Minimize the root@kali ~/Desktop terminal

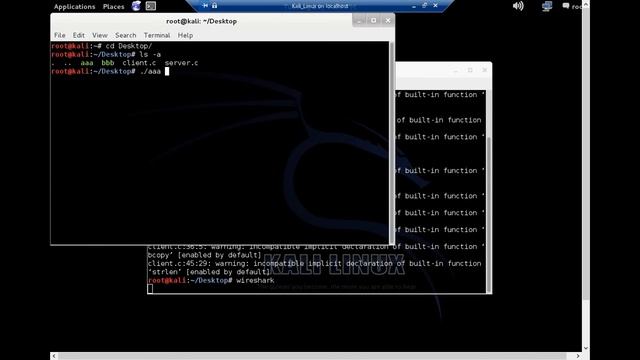[x=359, y=20]
